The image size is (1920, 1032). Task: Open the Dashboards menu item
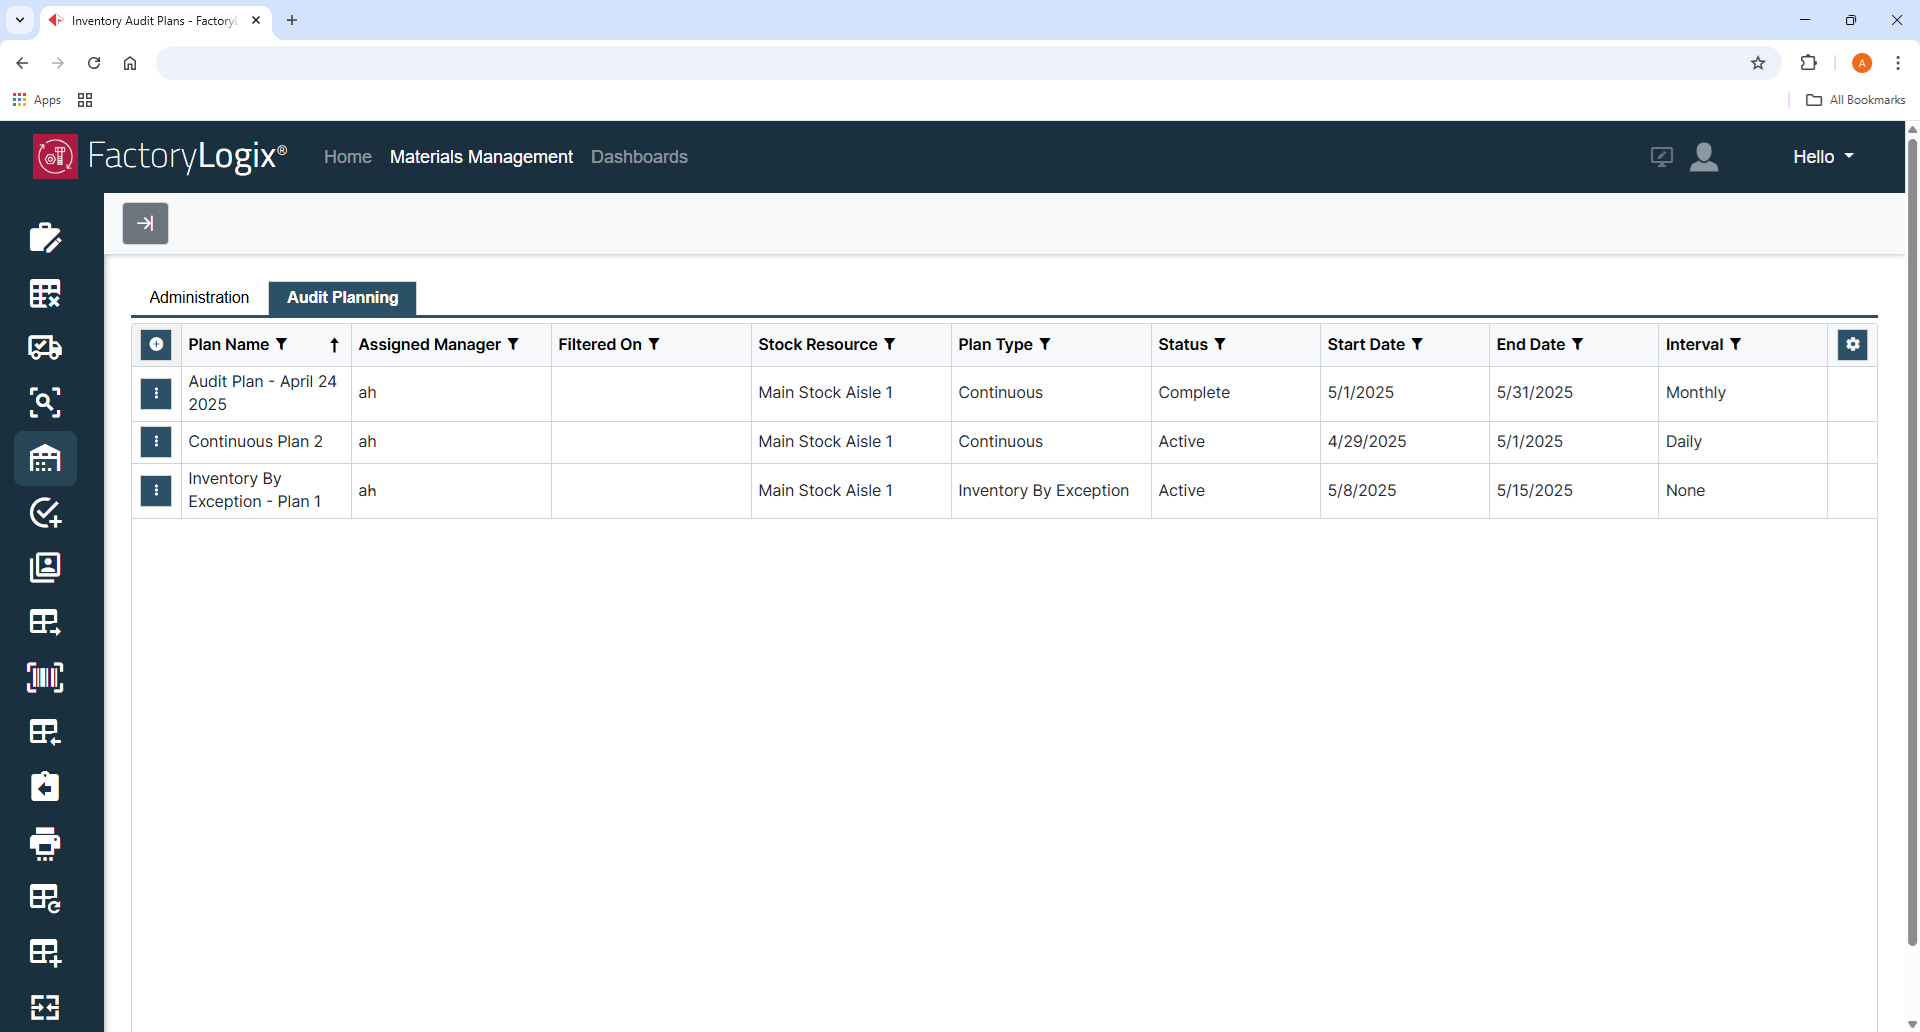[639, 157]
